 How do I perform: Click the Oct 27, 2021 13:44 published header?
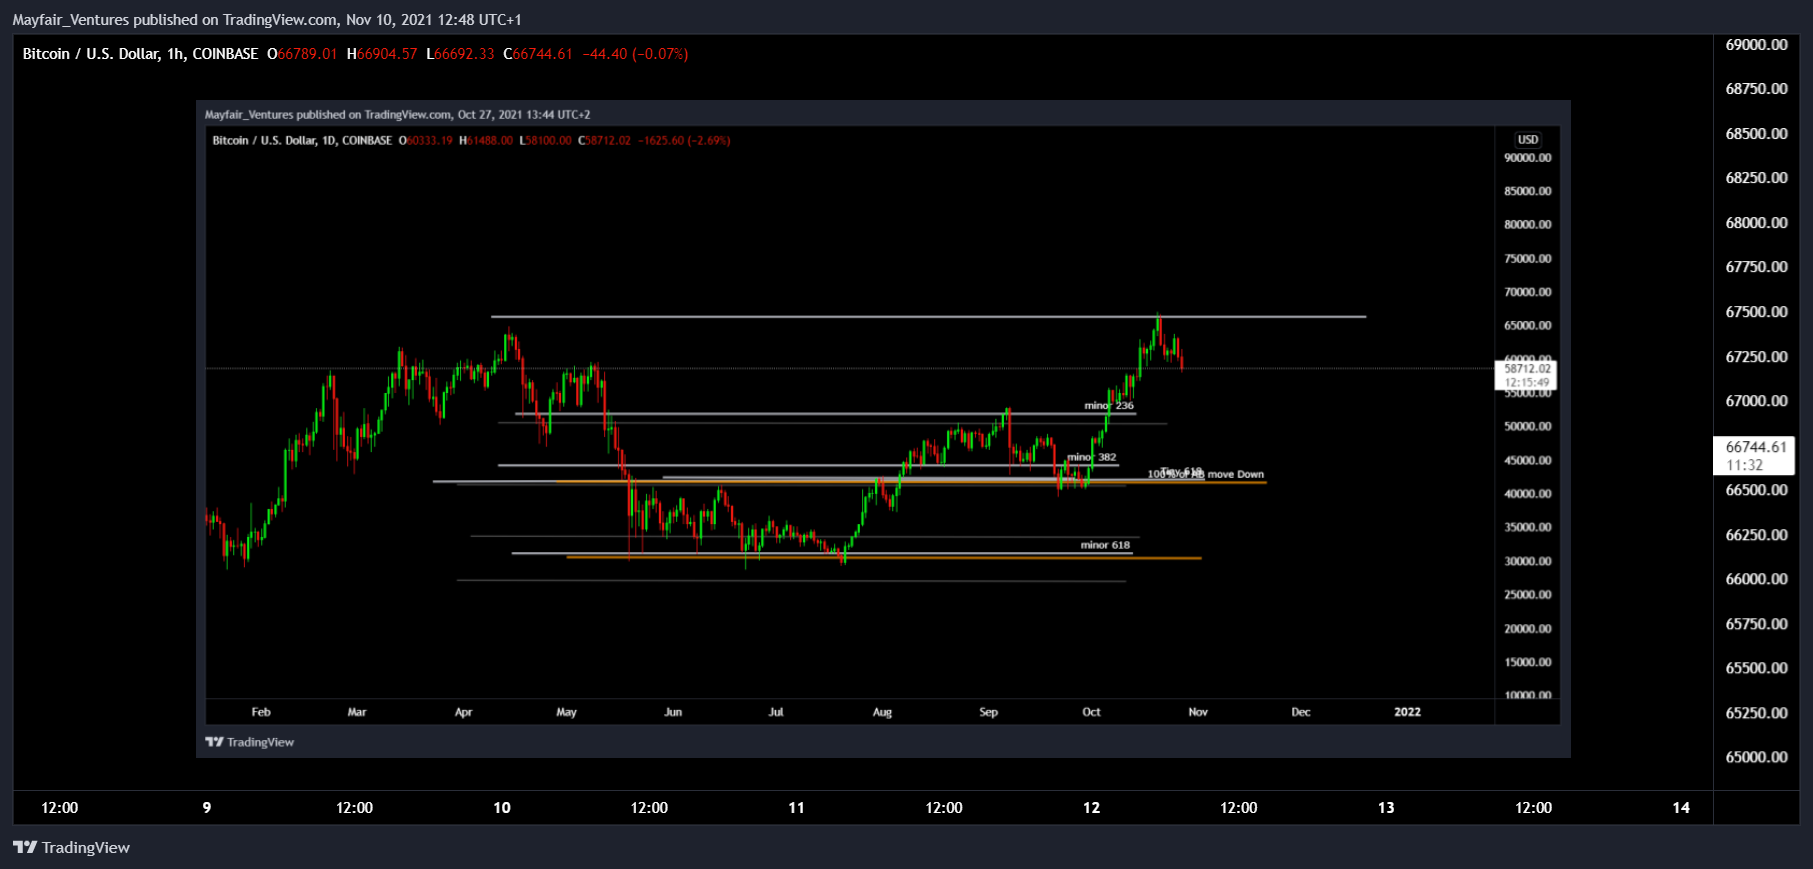397,115
